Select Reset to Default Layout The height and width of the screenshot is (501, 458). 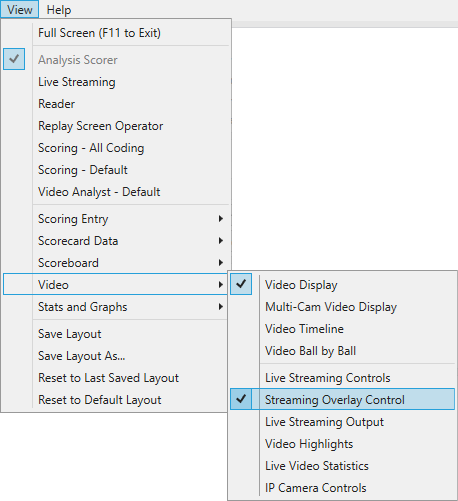(x=116, y=400)
